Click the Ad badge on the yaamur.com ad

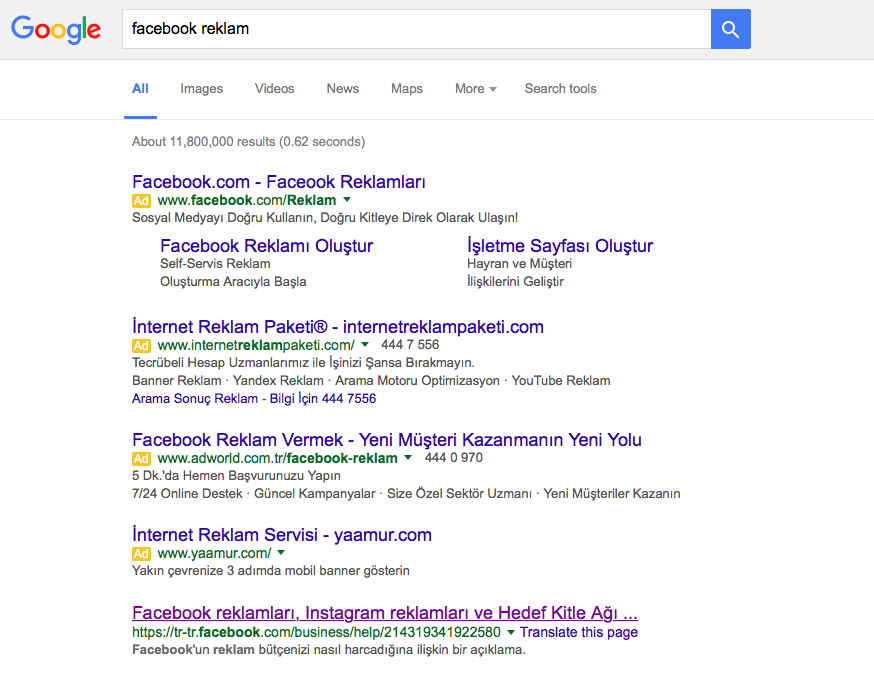coord(140,553)
